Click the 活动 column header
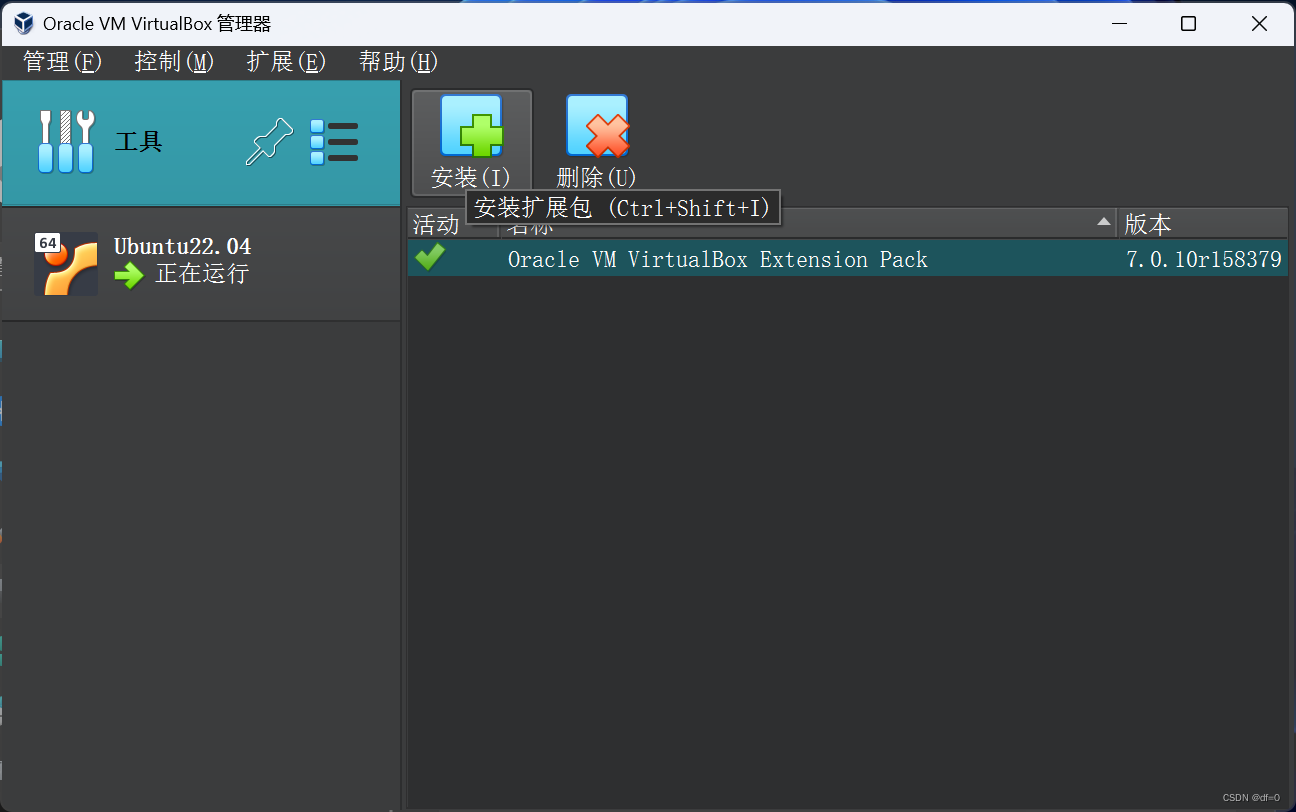The width and height of the screenshot is (1296, 812). 434,223
